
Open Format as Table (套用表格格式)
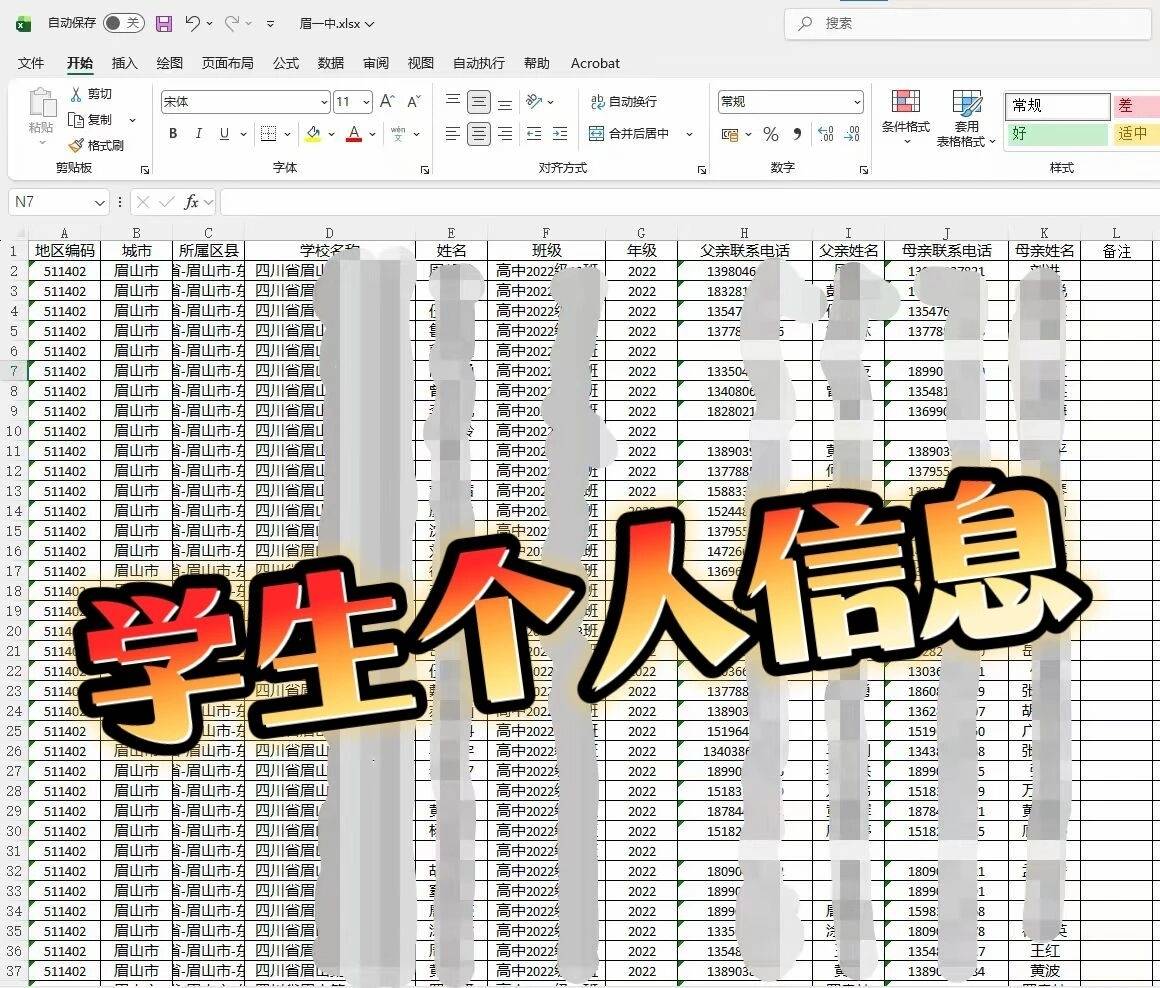click(x=966, y=118)
